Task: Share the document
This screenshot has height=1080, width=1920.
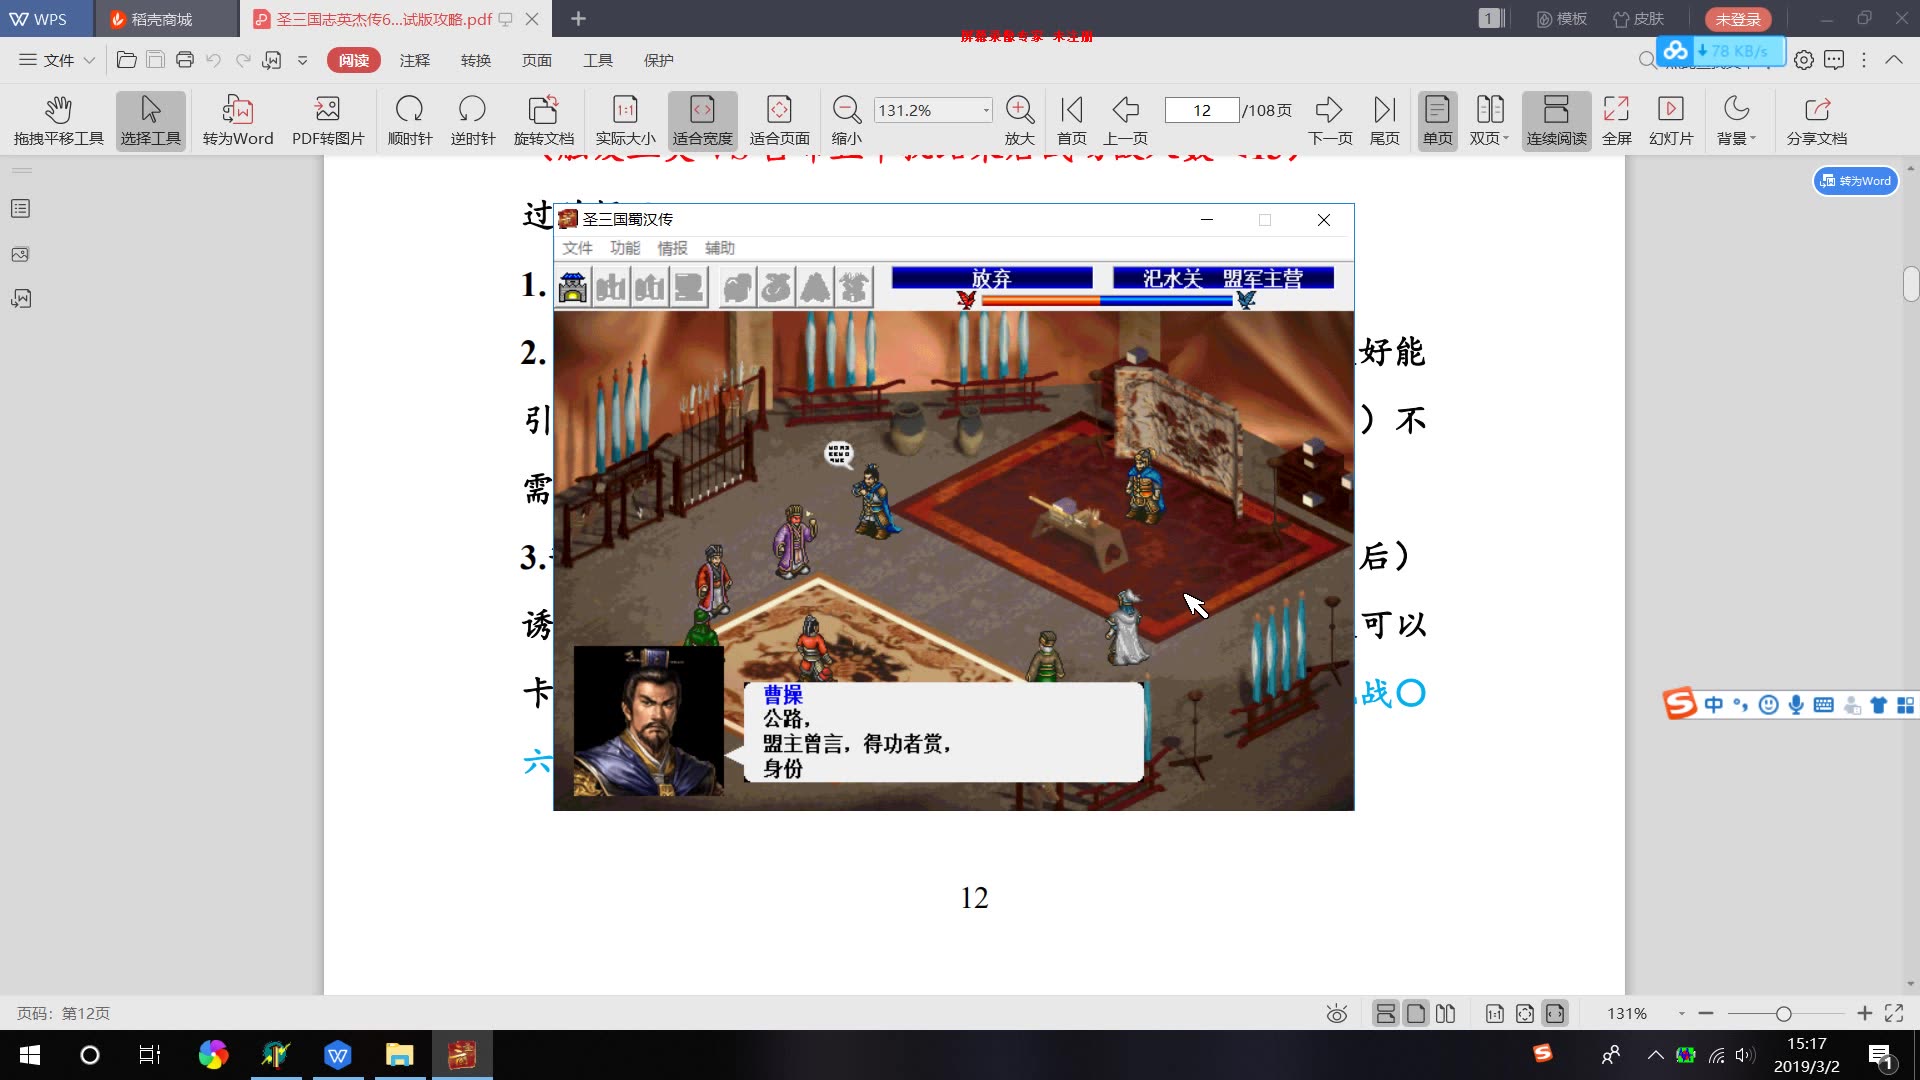Action: tap(1816, 121)
